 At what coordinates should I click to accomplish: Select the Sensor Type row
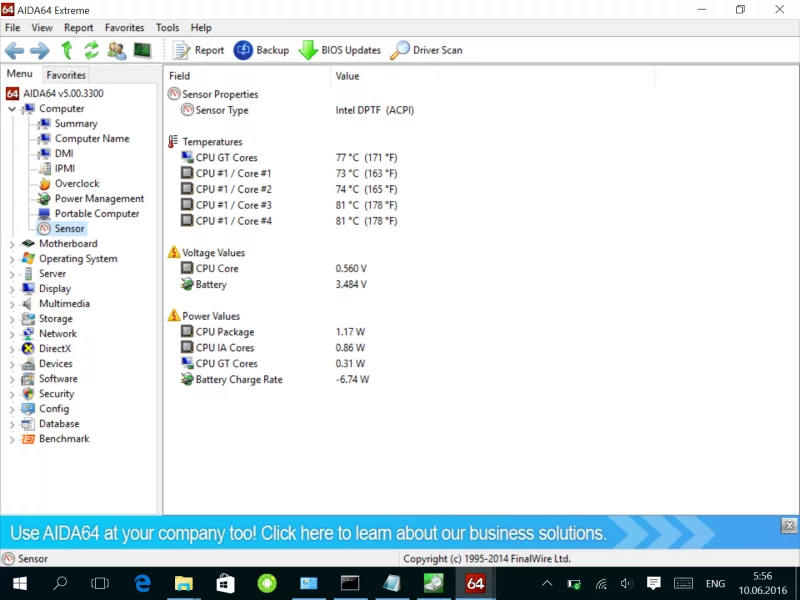[410, 110]
